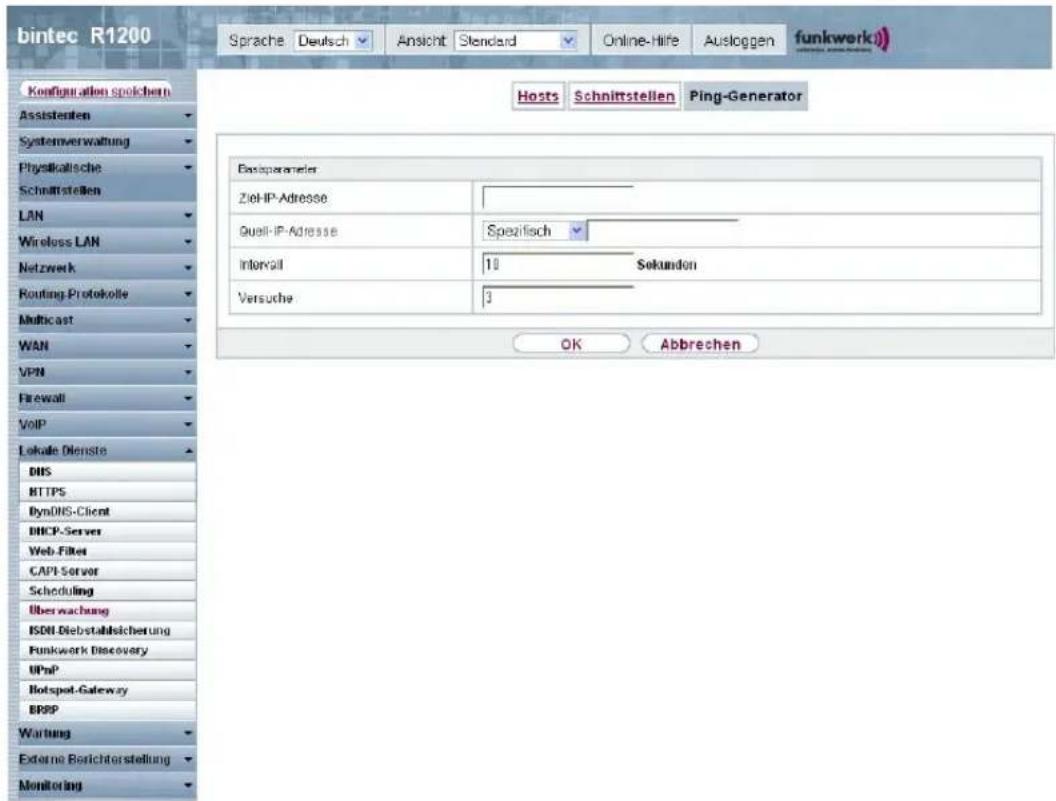The width and height of the screenshot is (1056, 801).
Task: Open the Hotspot-Gateway item
Action: [108, 690]
